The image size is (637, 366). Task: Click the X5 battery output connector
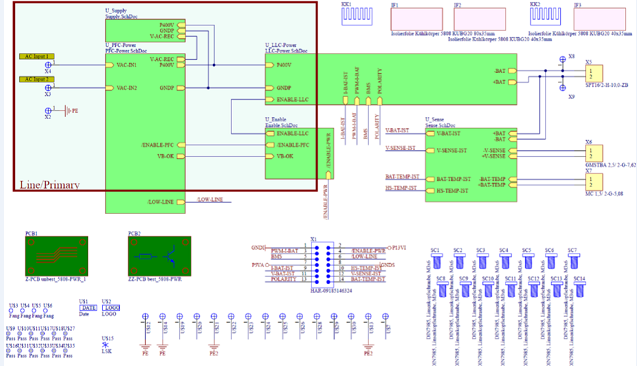click(594, 74)
